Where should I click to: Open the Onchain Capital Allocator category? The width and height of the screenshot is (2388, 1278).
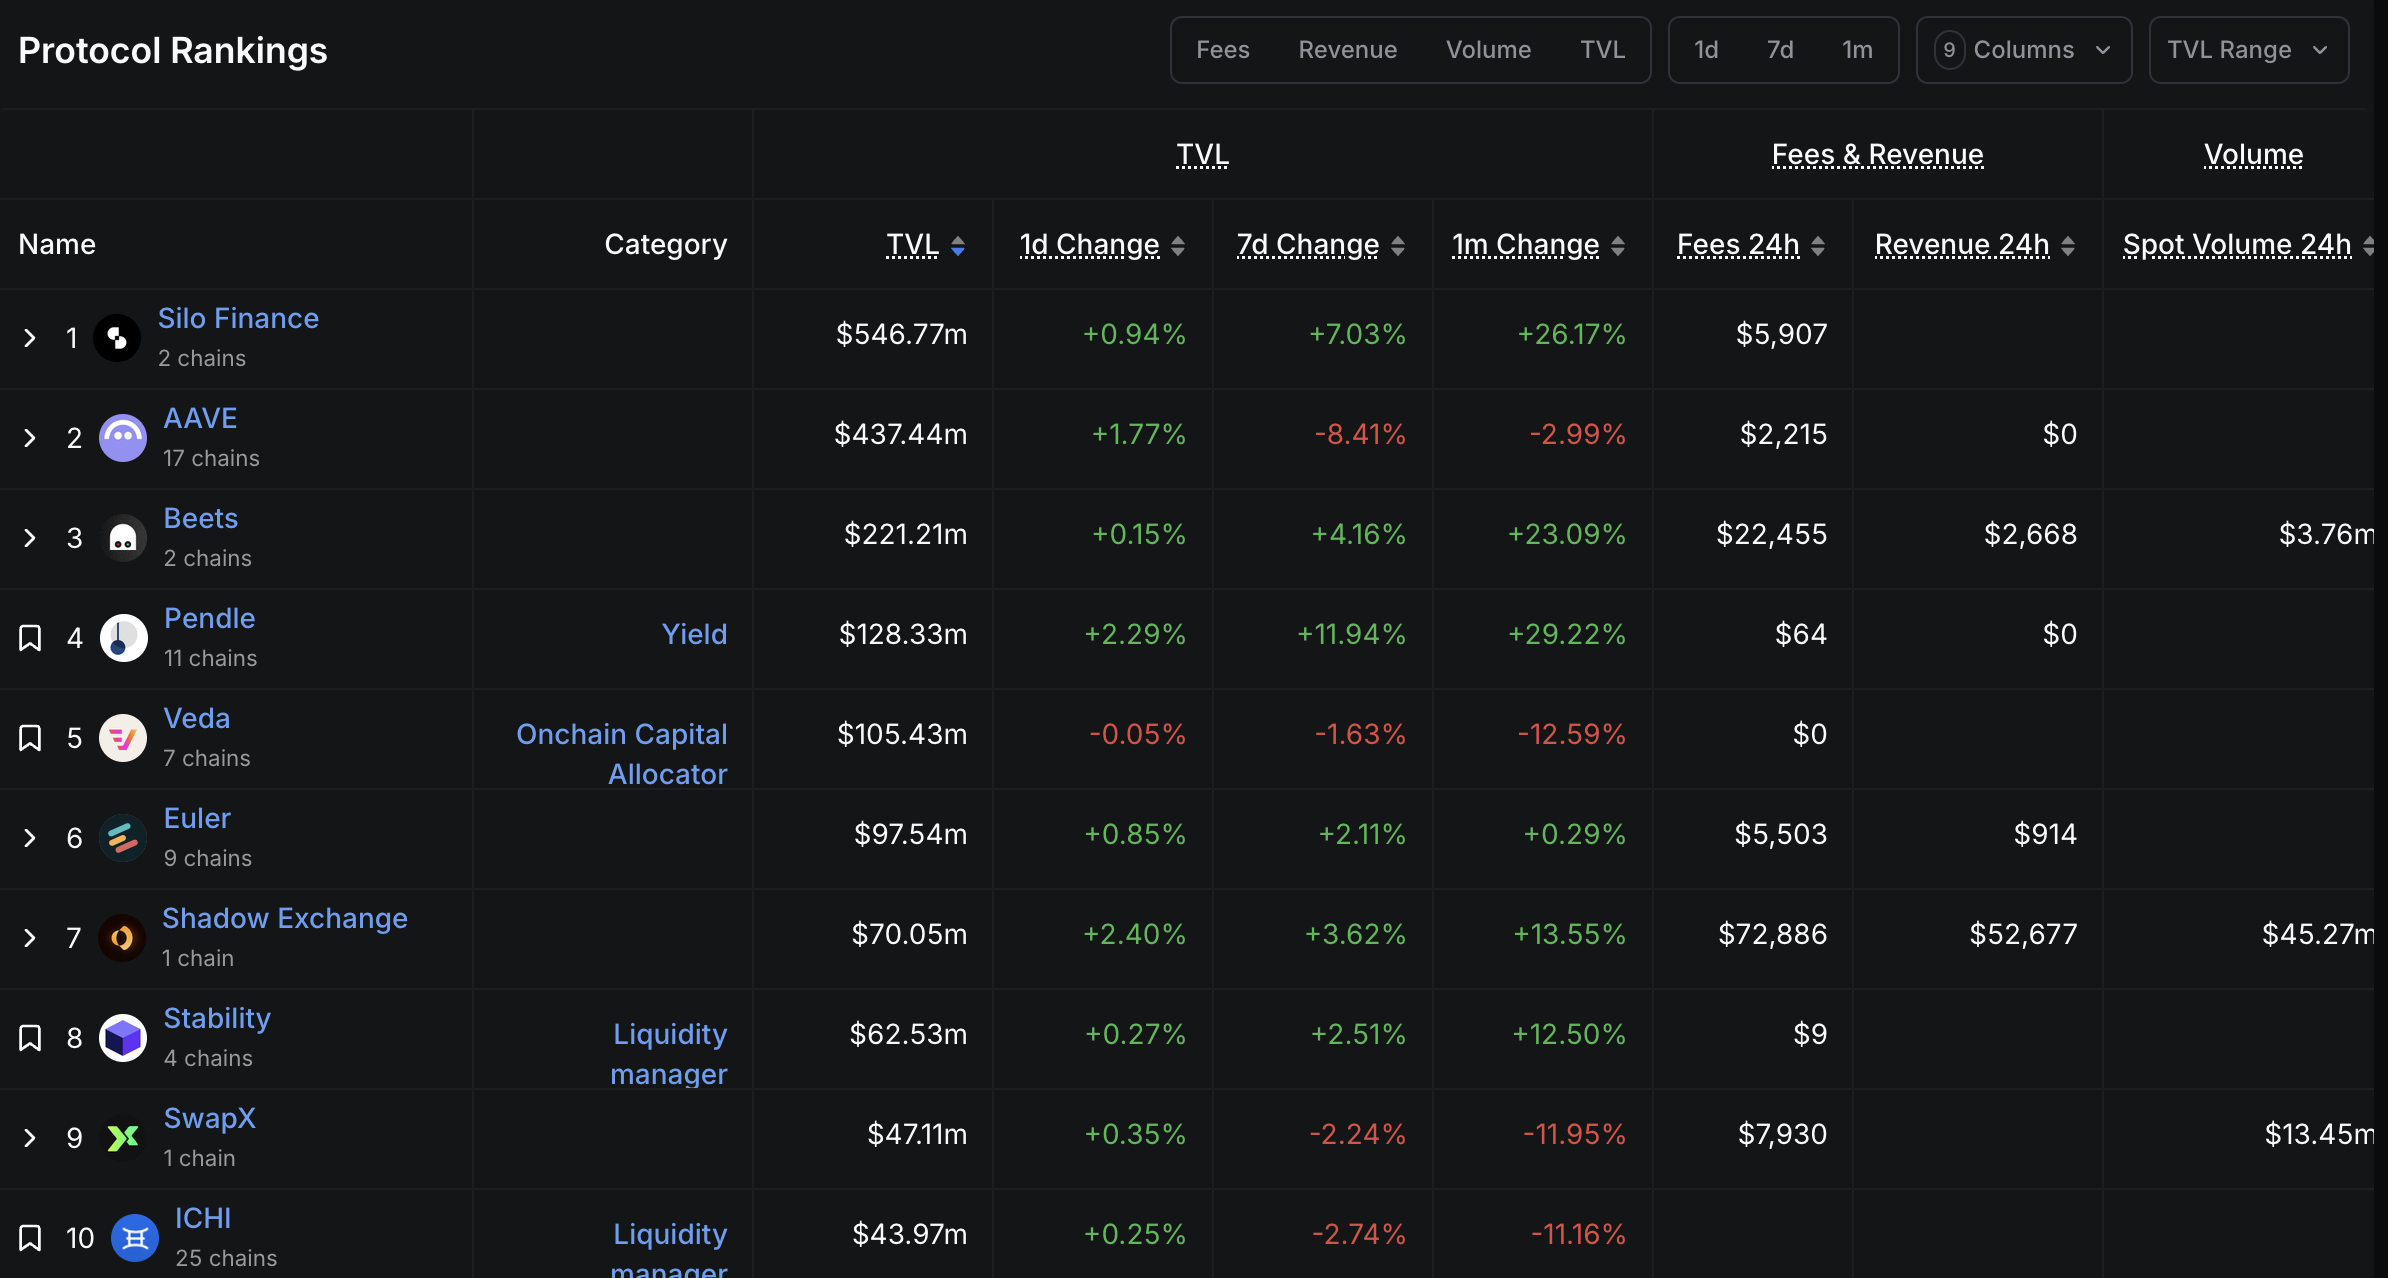[x=622, y=753]
